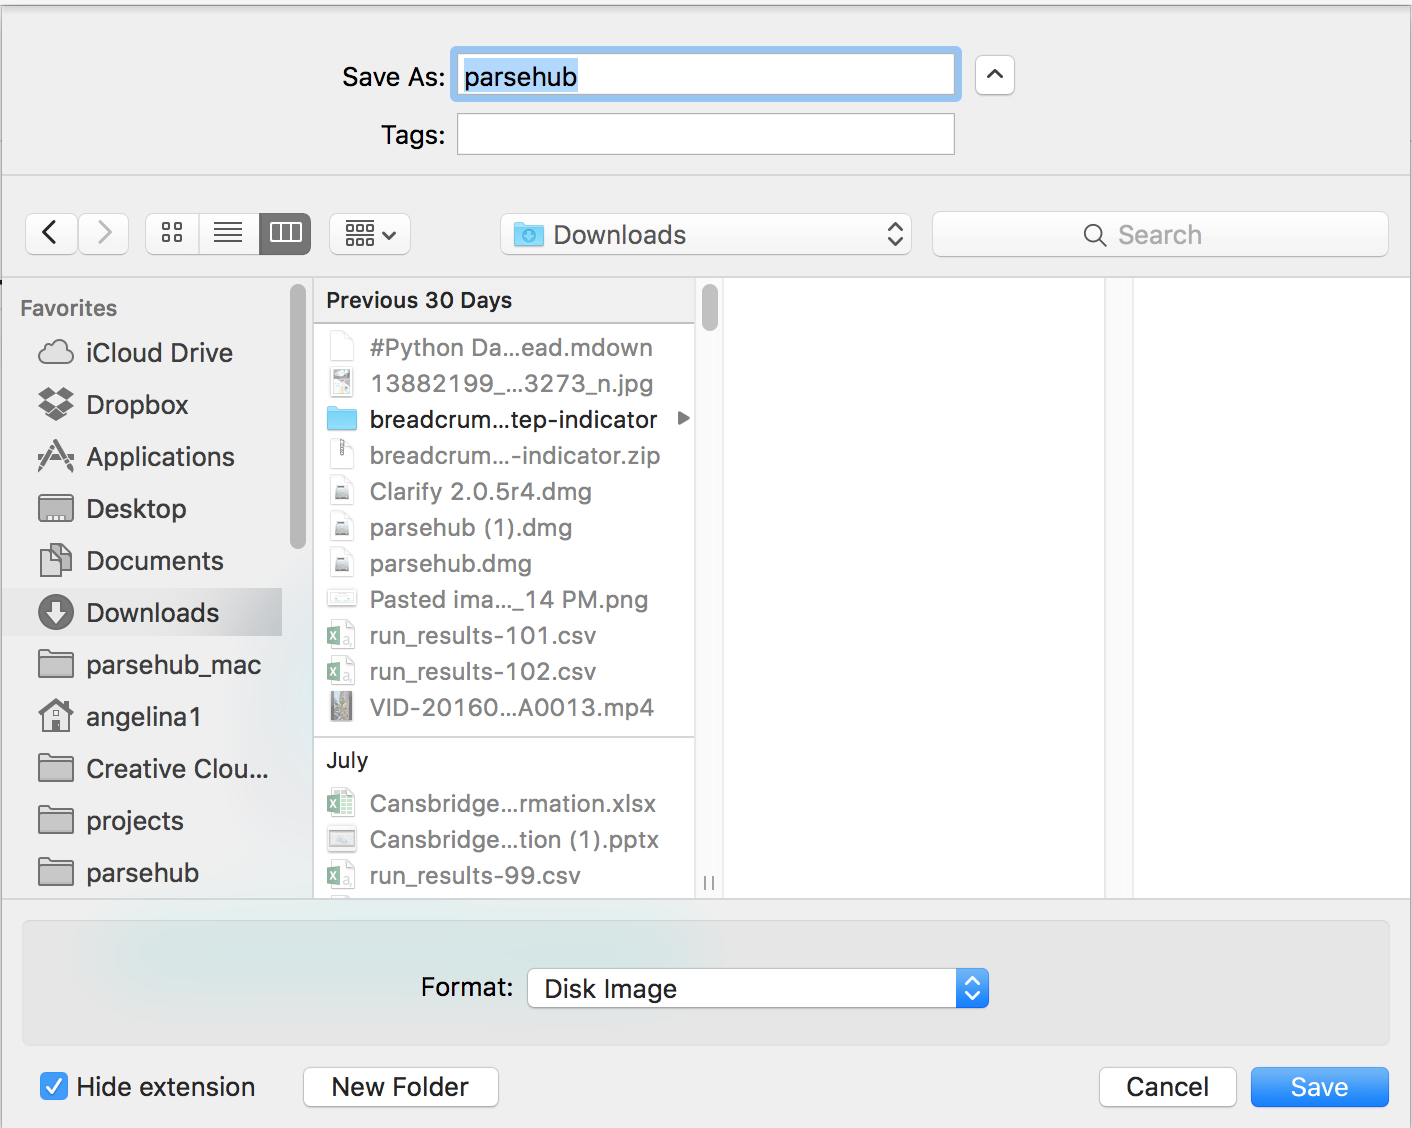Select Documents in the sidebar

[x=142, y=561]
